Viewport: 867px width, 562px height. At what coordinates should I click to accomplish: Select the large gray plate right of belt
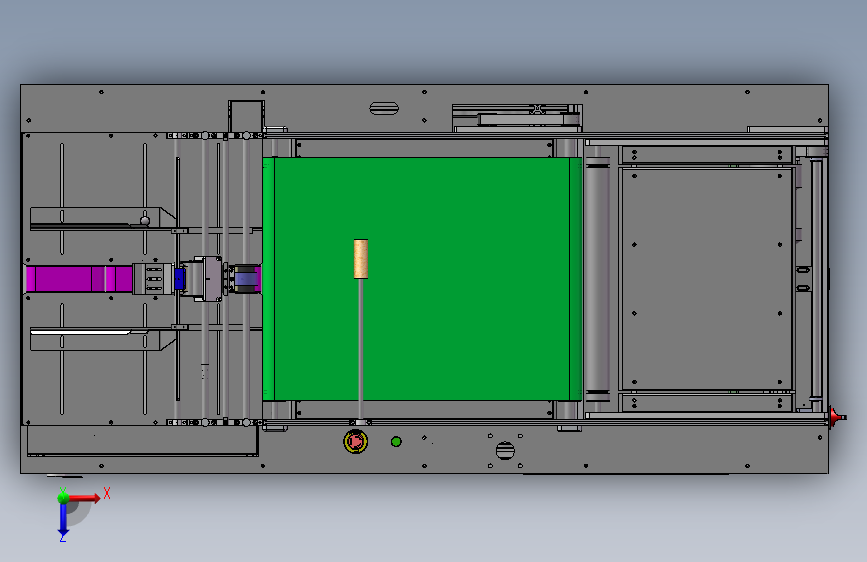707,279
